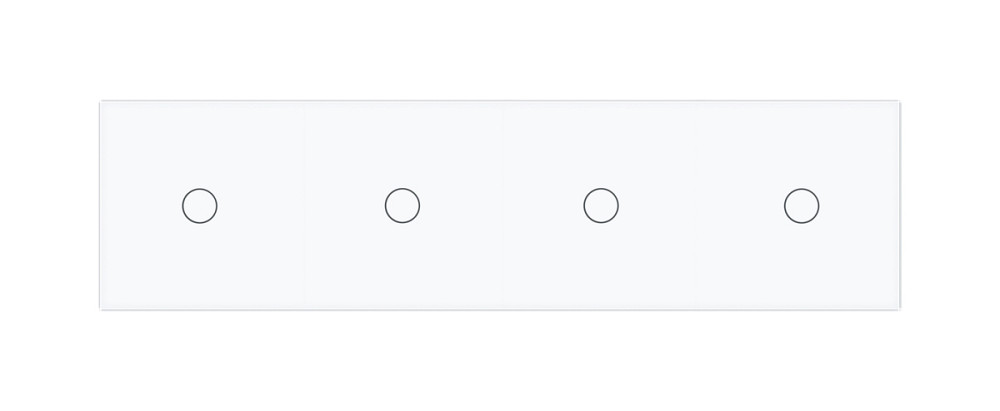Click the bottom-left corner of the switch panel
The height and width of the screenshot is (411, 1000).
tap(102, 308)
